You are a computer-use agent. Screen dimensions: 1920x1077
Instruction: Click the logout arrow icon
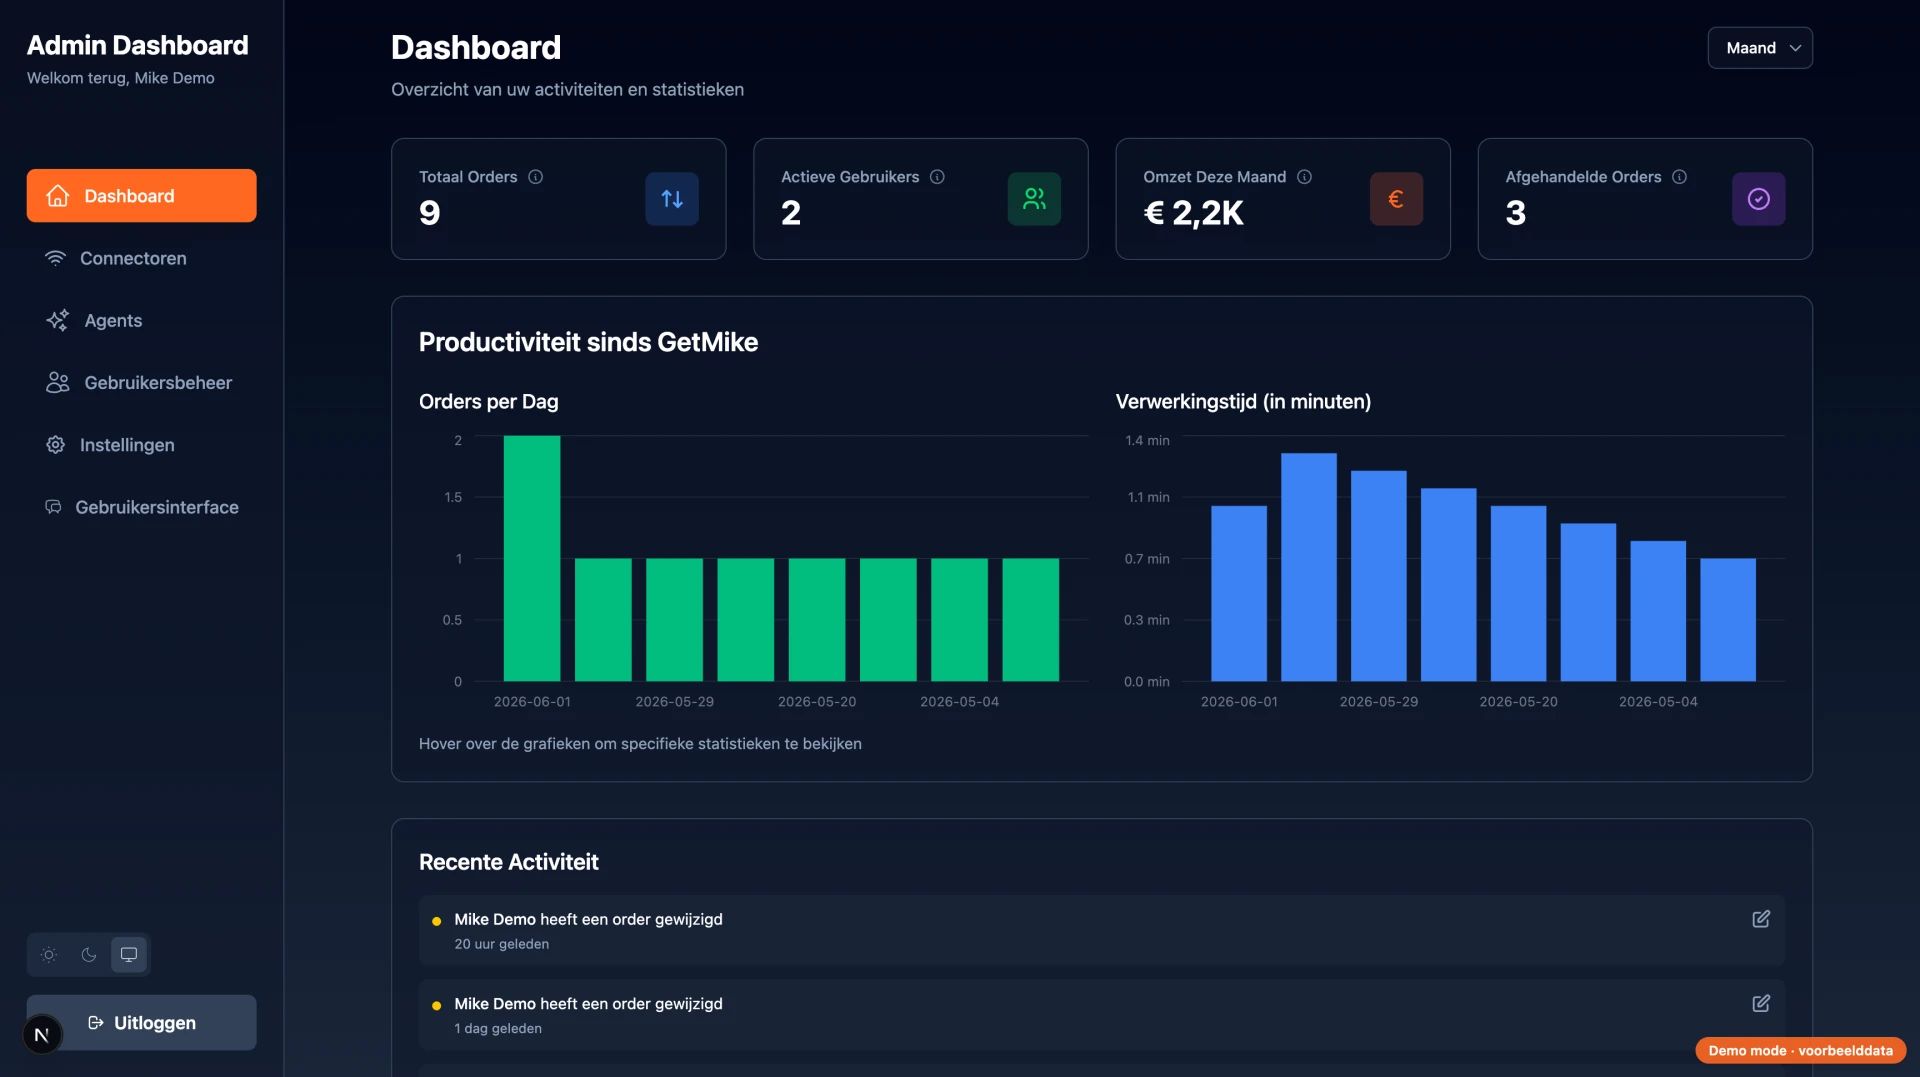tap(96, 1022)
